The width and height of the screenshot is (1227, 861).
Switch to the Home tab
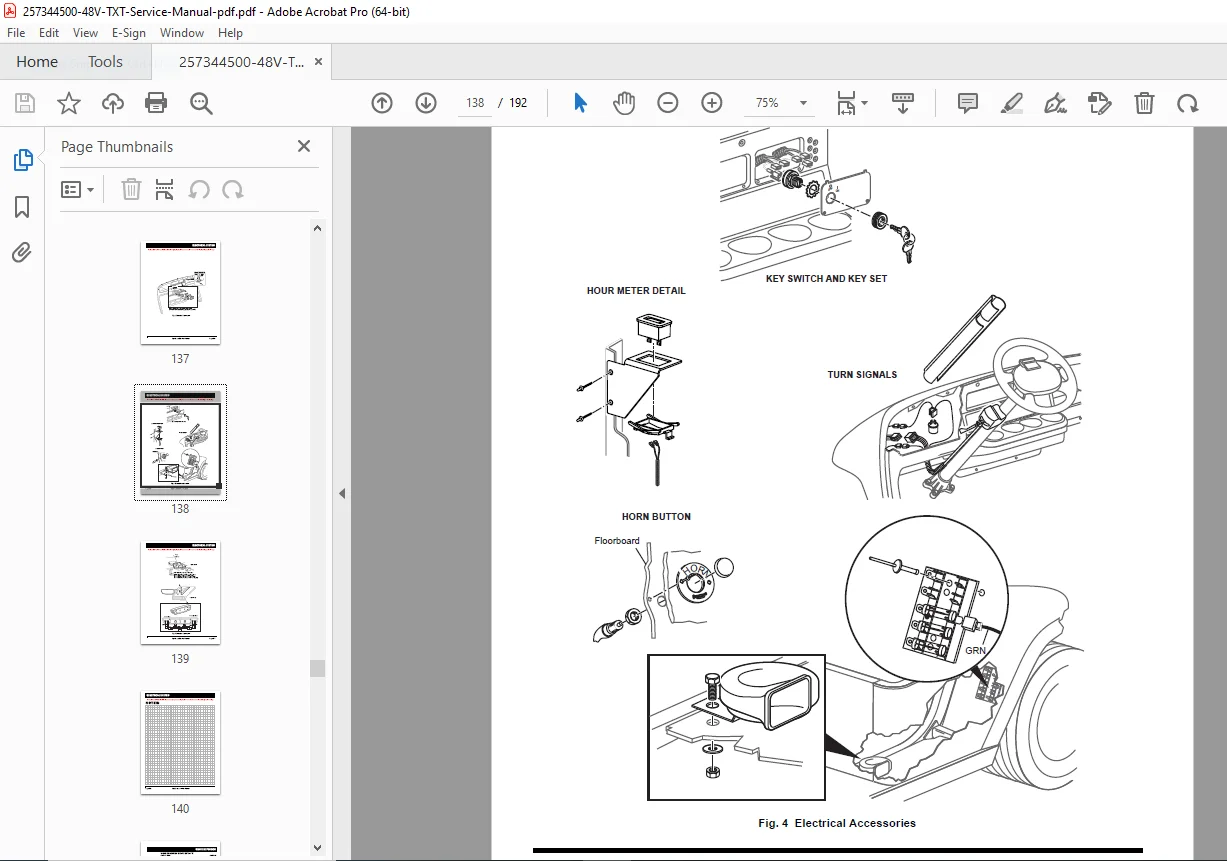pos(37,62)
